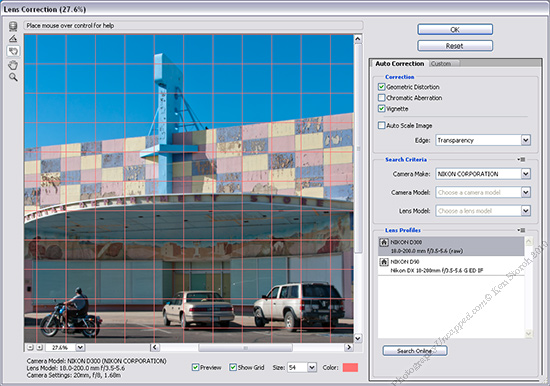Image resolution: width=550 pixels, height=386 pixels.
Task: Open the Camera Model dropdown
Action: pos(525,192)
